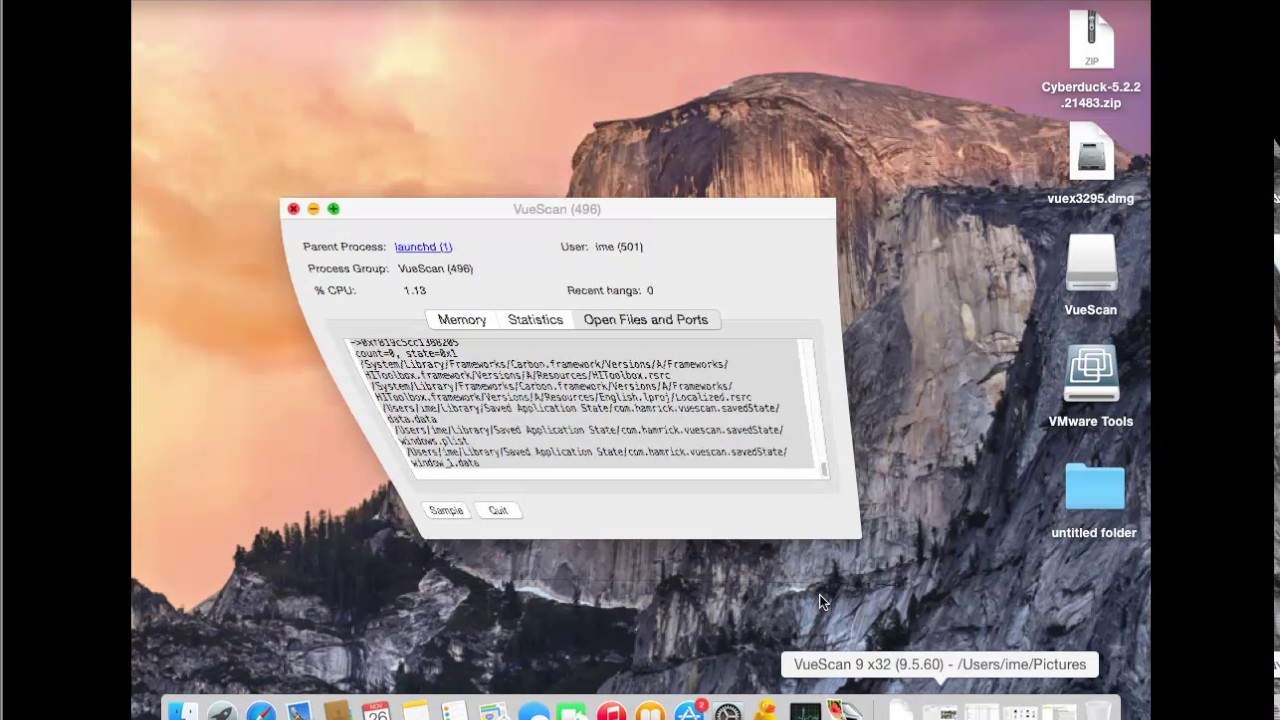Select the vuex3295.dmg disk image icon
Screen dimensions: 1280x720
(1091, 152)
